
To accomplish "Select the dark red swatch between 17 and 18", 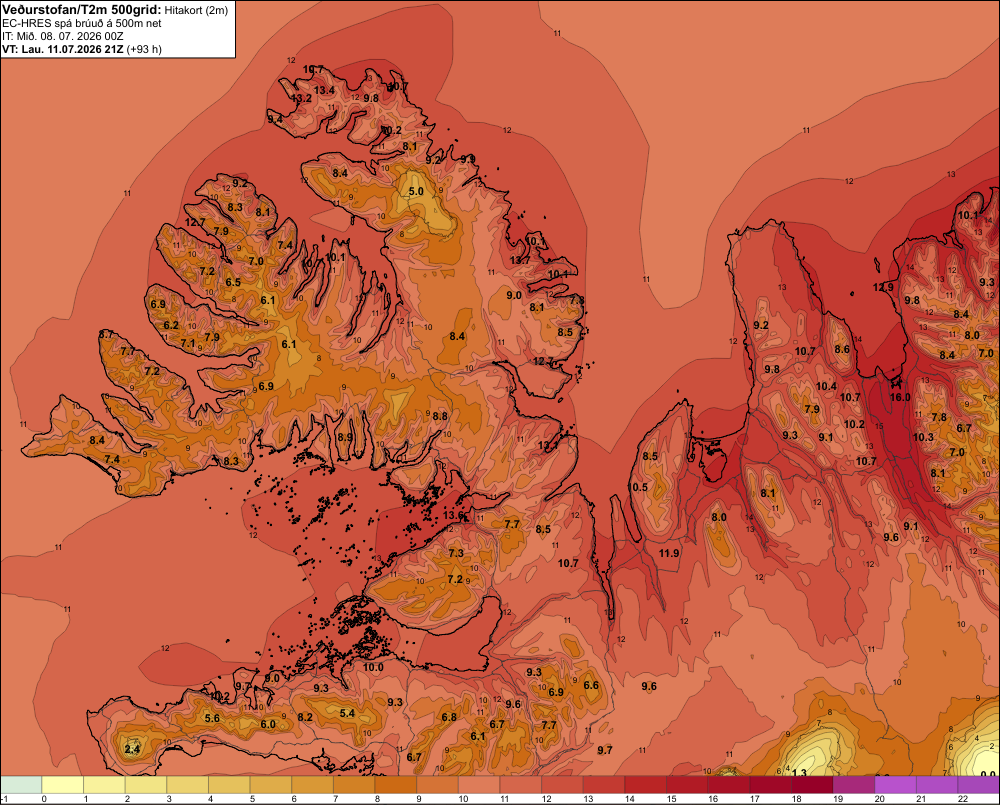I will [770, 785].
